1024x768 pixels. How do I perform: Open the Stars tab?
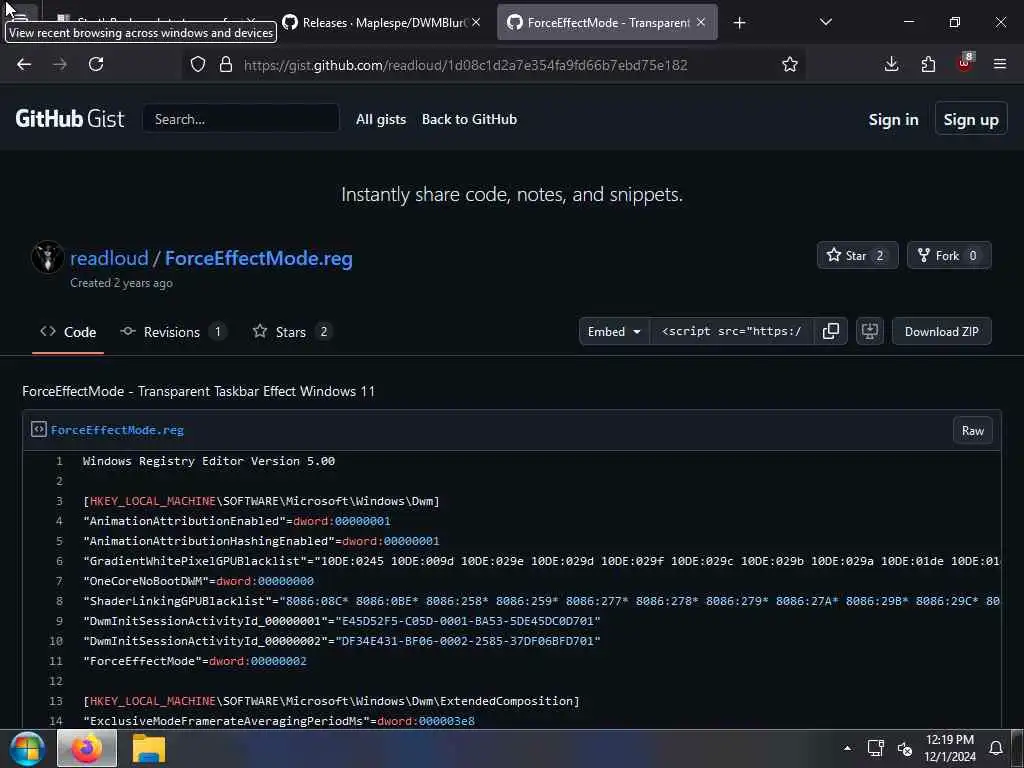pyautogui.click(x=291, y=332)
